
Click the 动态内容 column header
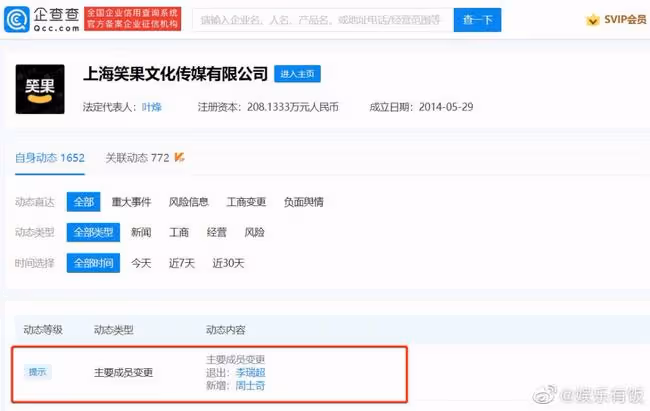(226, 330)
